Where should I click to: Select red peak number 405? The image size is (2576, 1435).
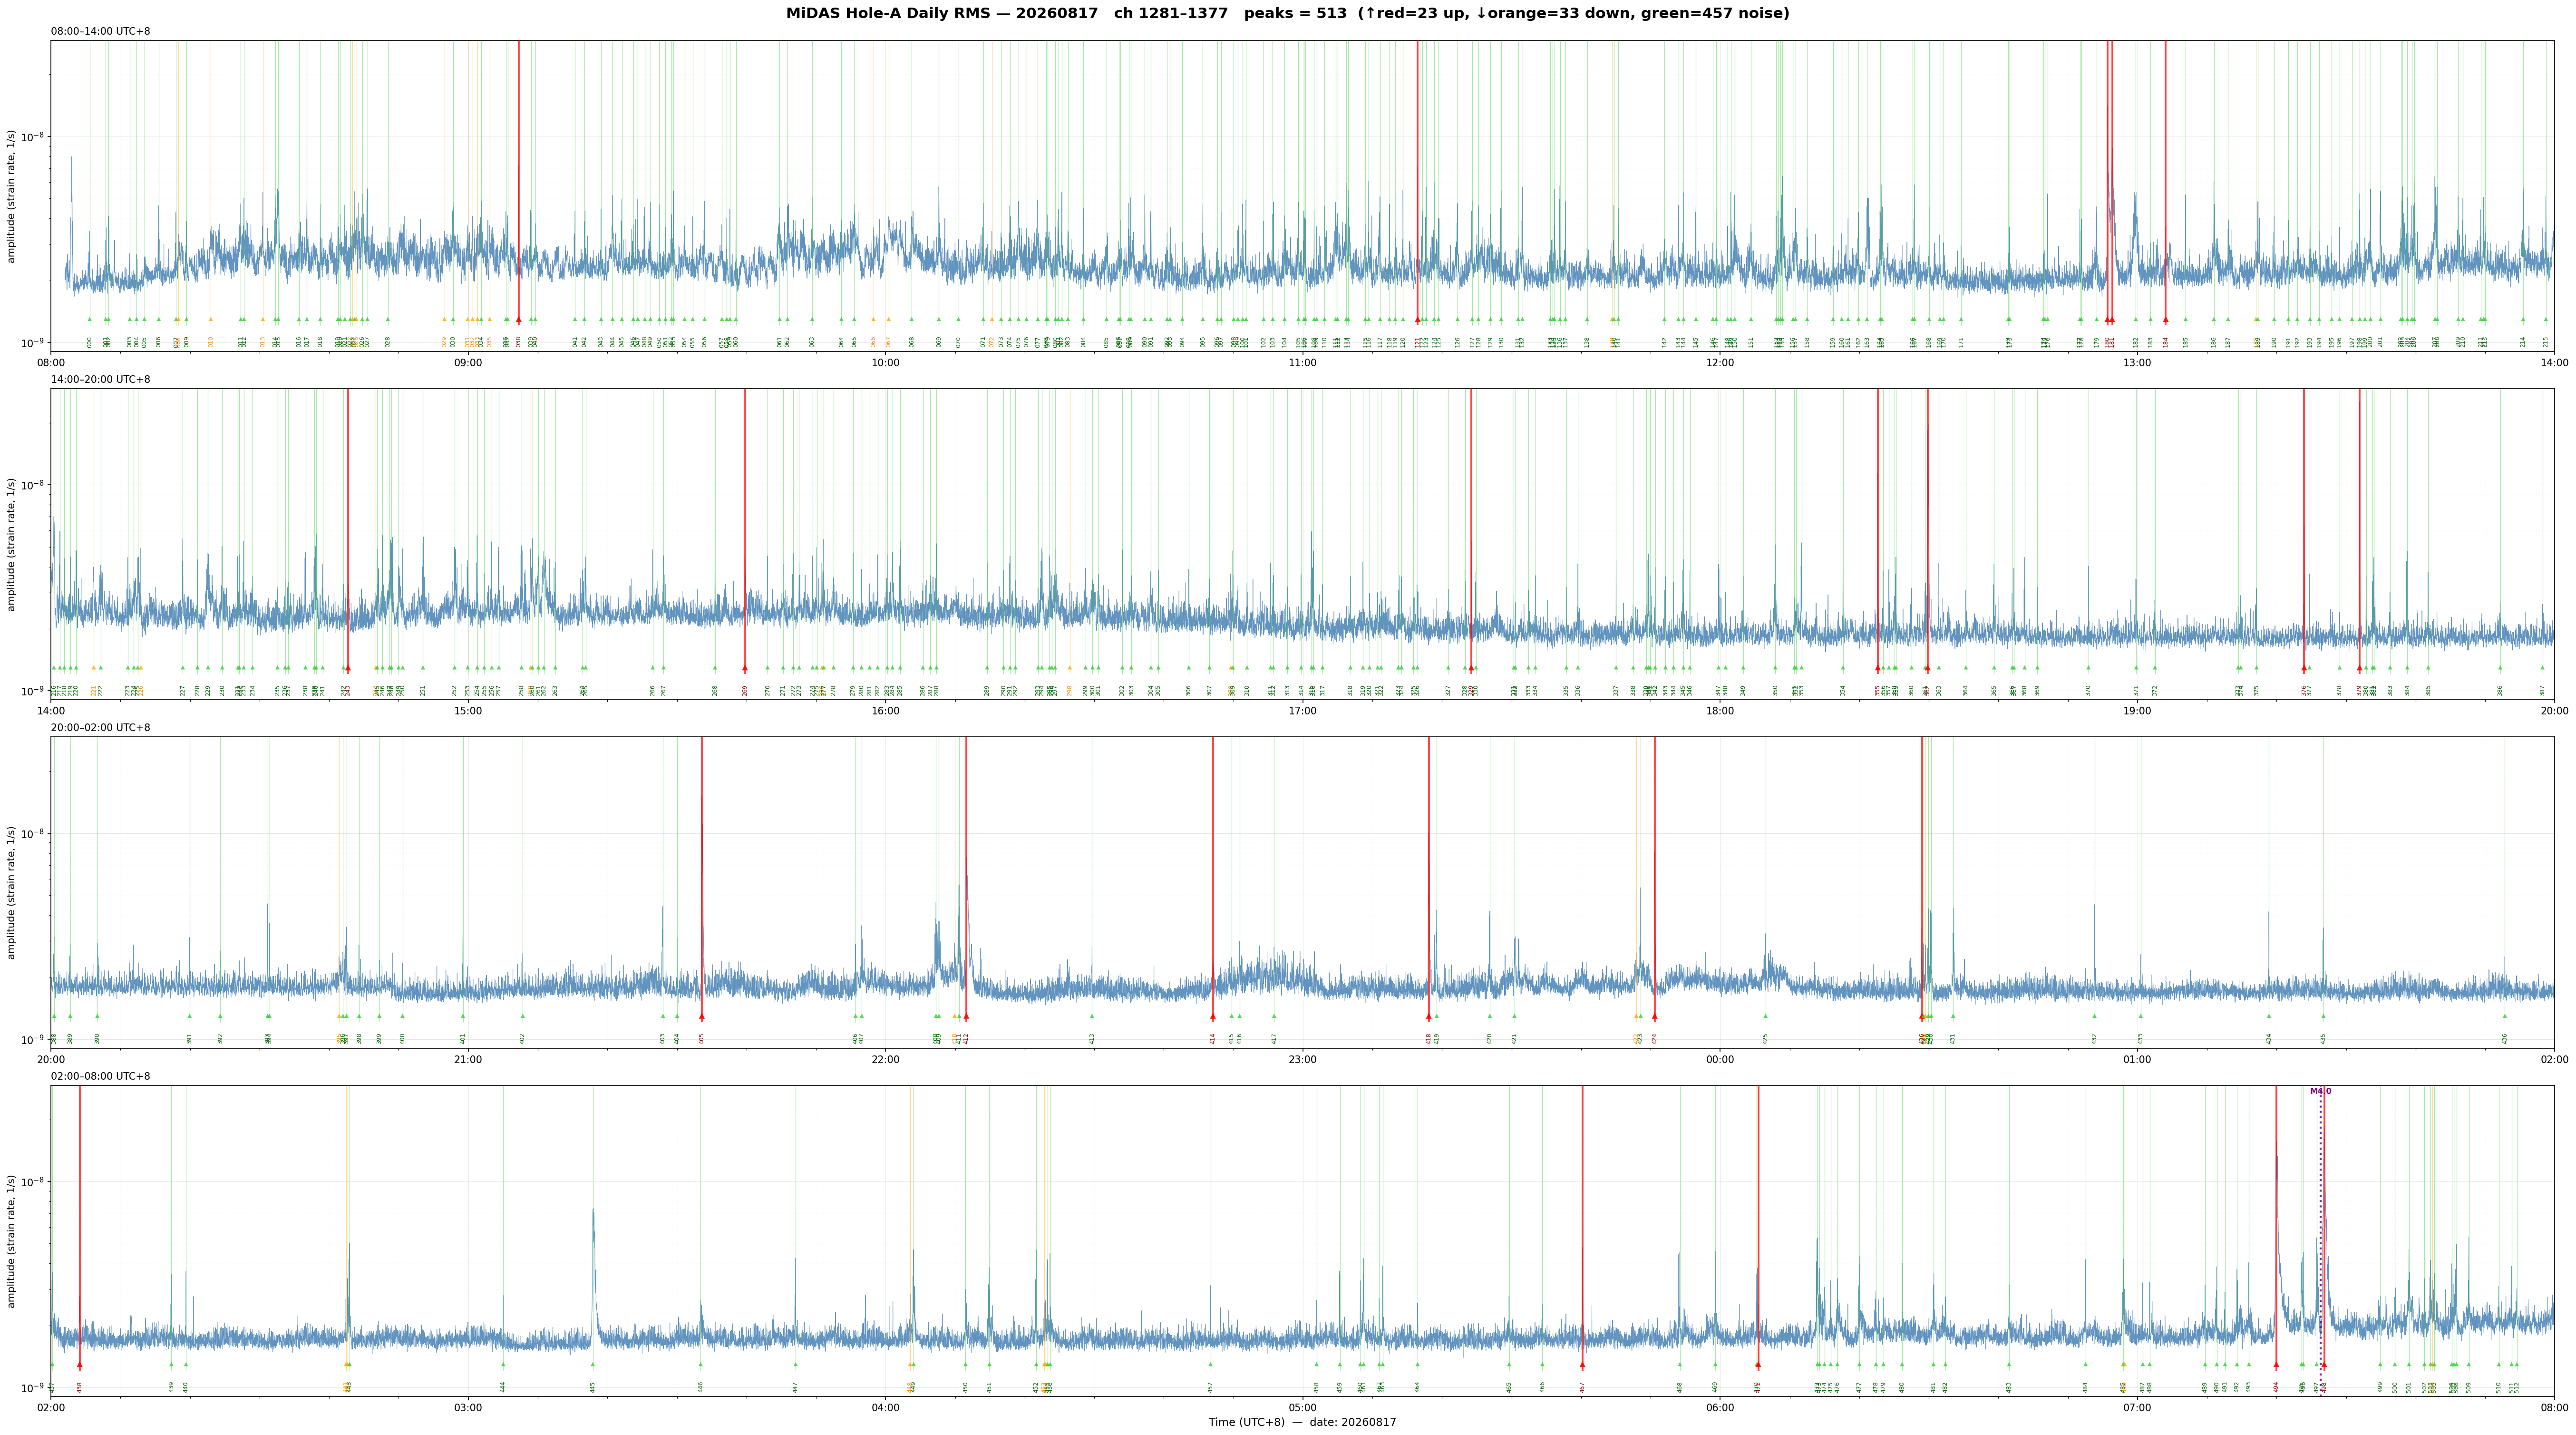click(x=702, y=1039)
